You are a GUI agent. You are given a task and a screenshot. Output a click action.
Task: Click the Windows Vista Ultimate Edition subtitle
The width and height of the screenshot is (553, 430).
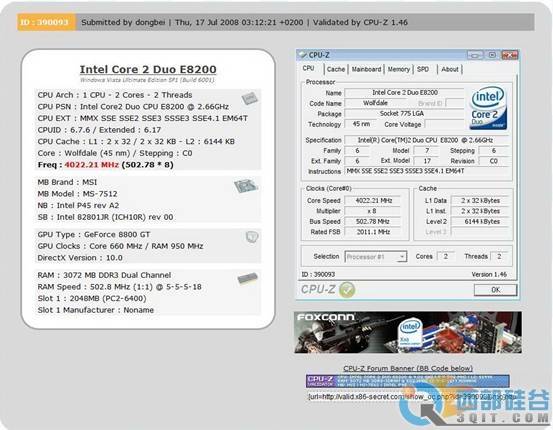pos(147,80)
